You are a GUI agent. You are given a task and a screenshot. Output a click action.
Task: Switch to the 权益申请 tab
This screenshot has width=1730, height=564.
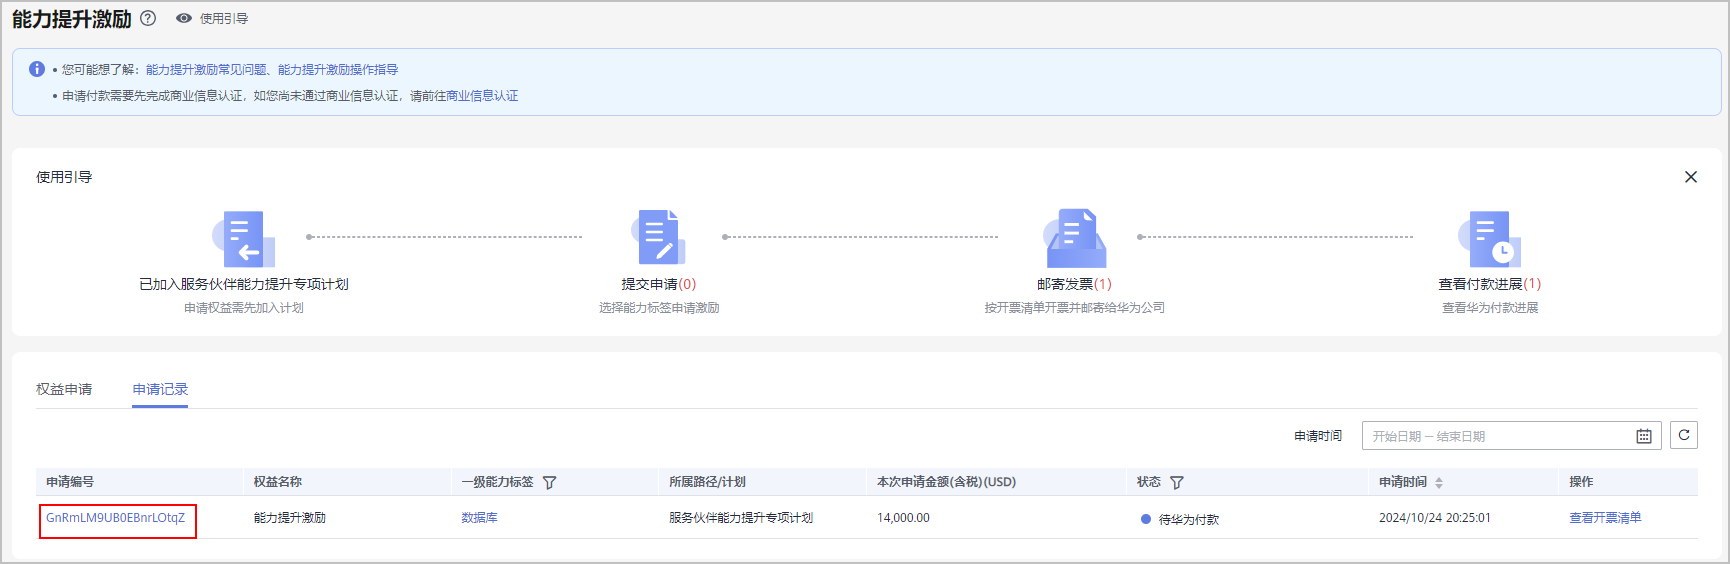64,389
